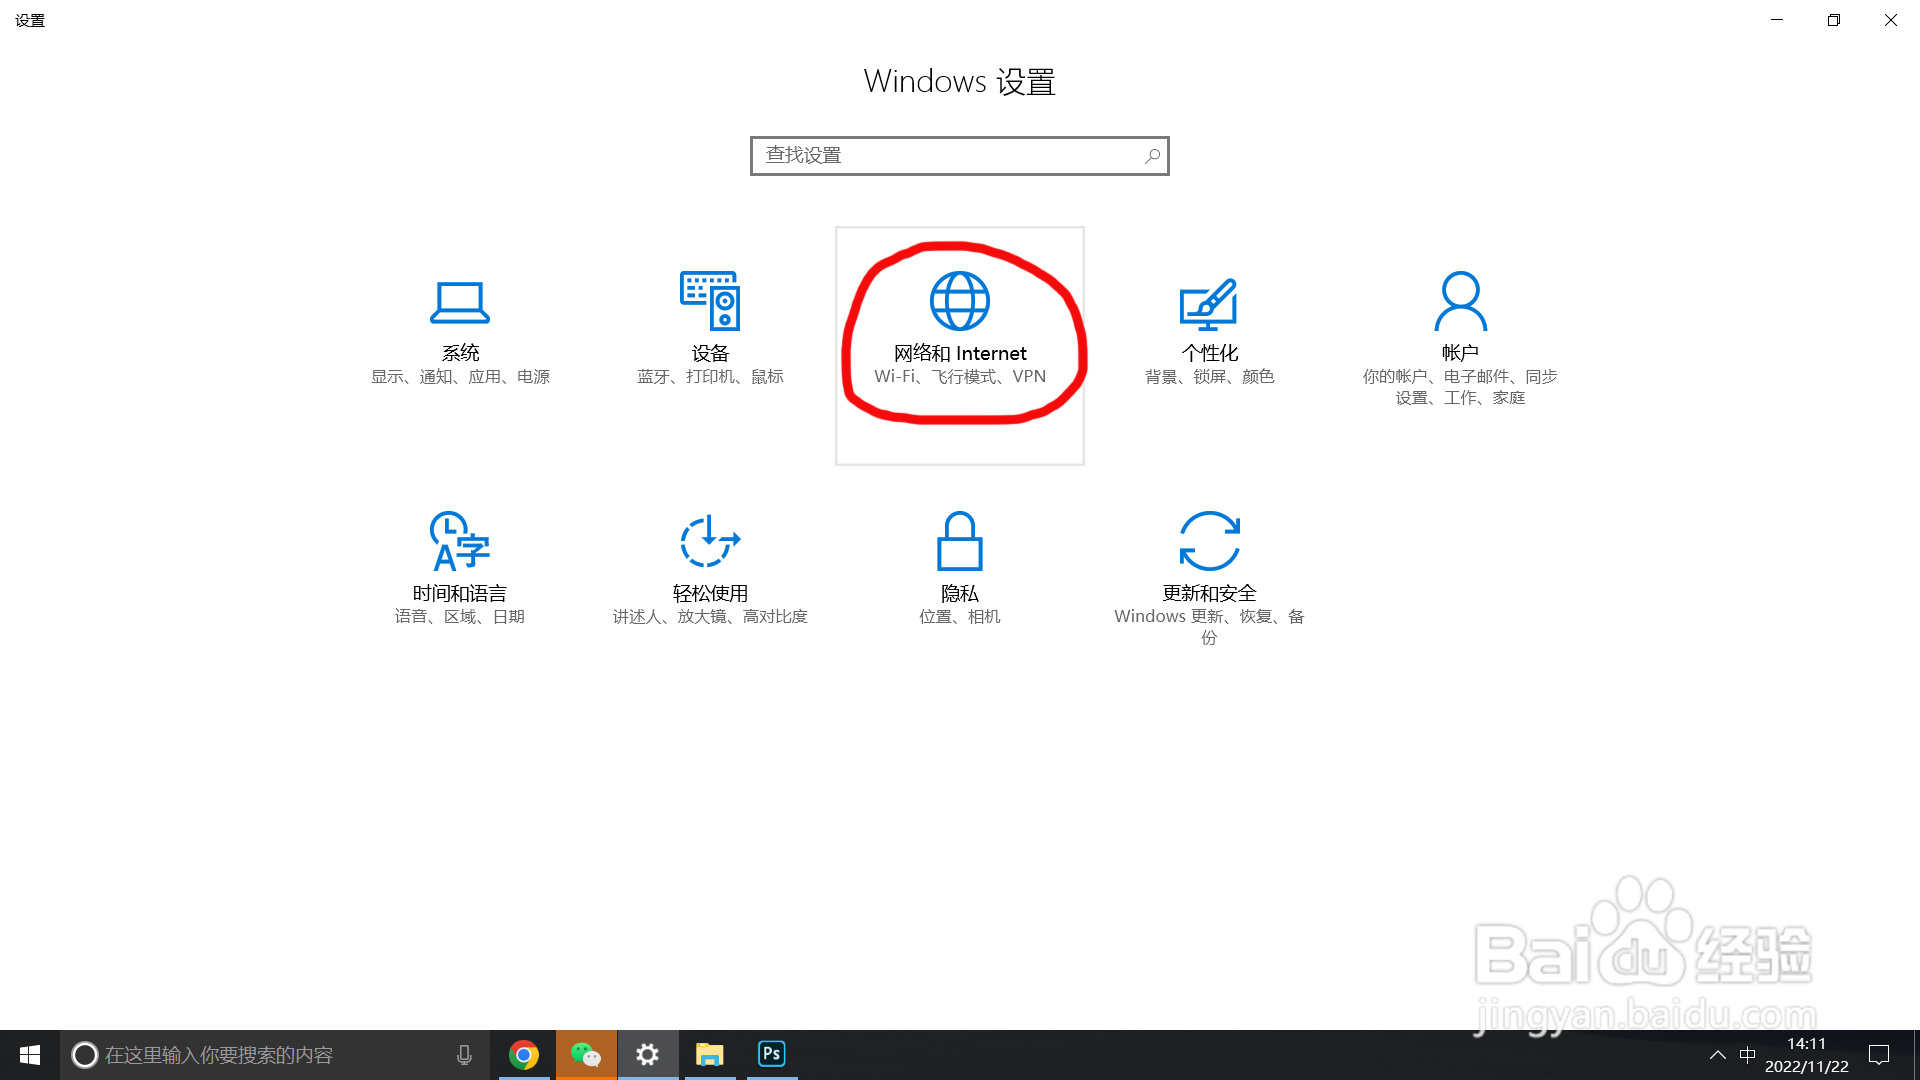
Task: Click the 网络和 Internet label text
Action: [960, 353]
